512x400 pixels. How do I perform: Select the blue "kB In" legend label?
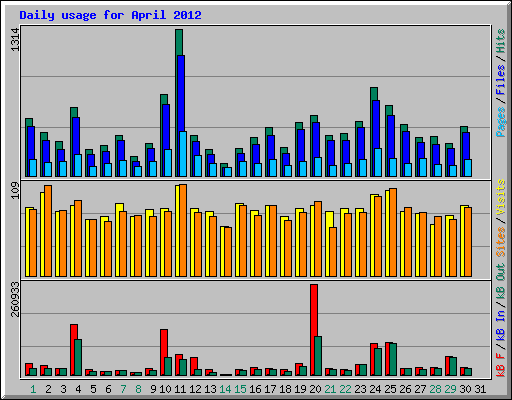[501, 325]
